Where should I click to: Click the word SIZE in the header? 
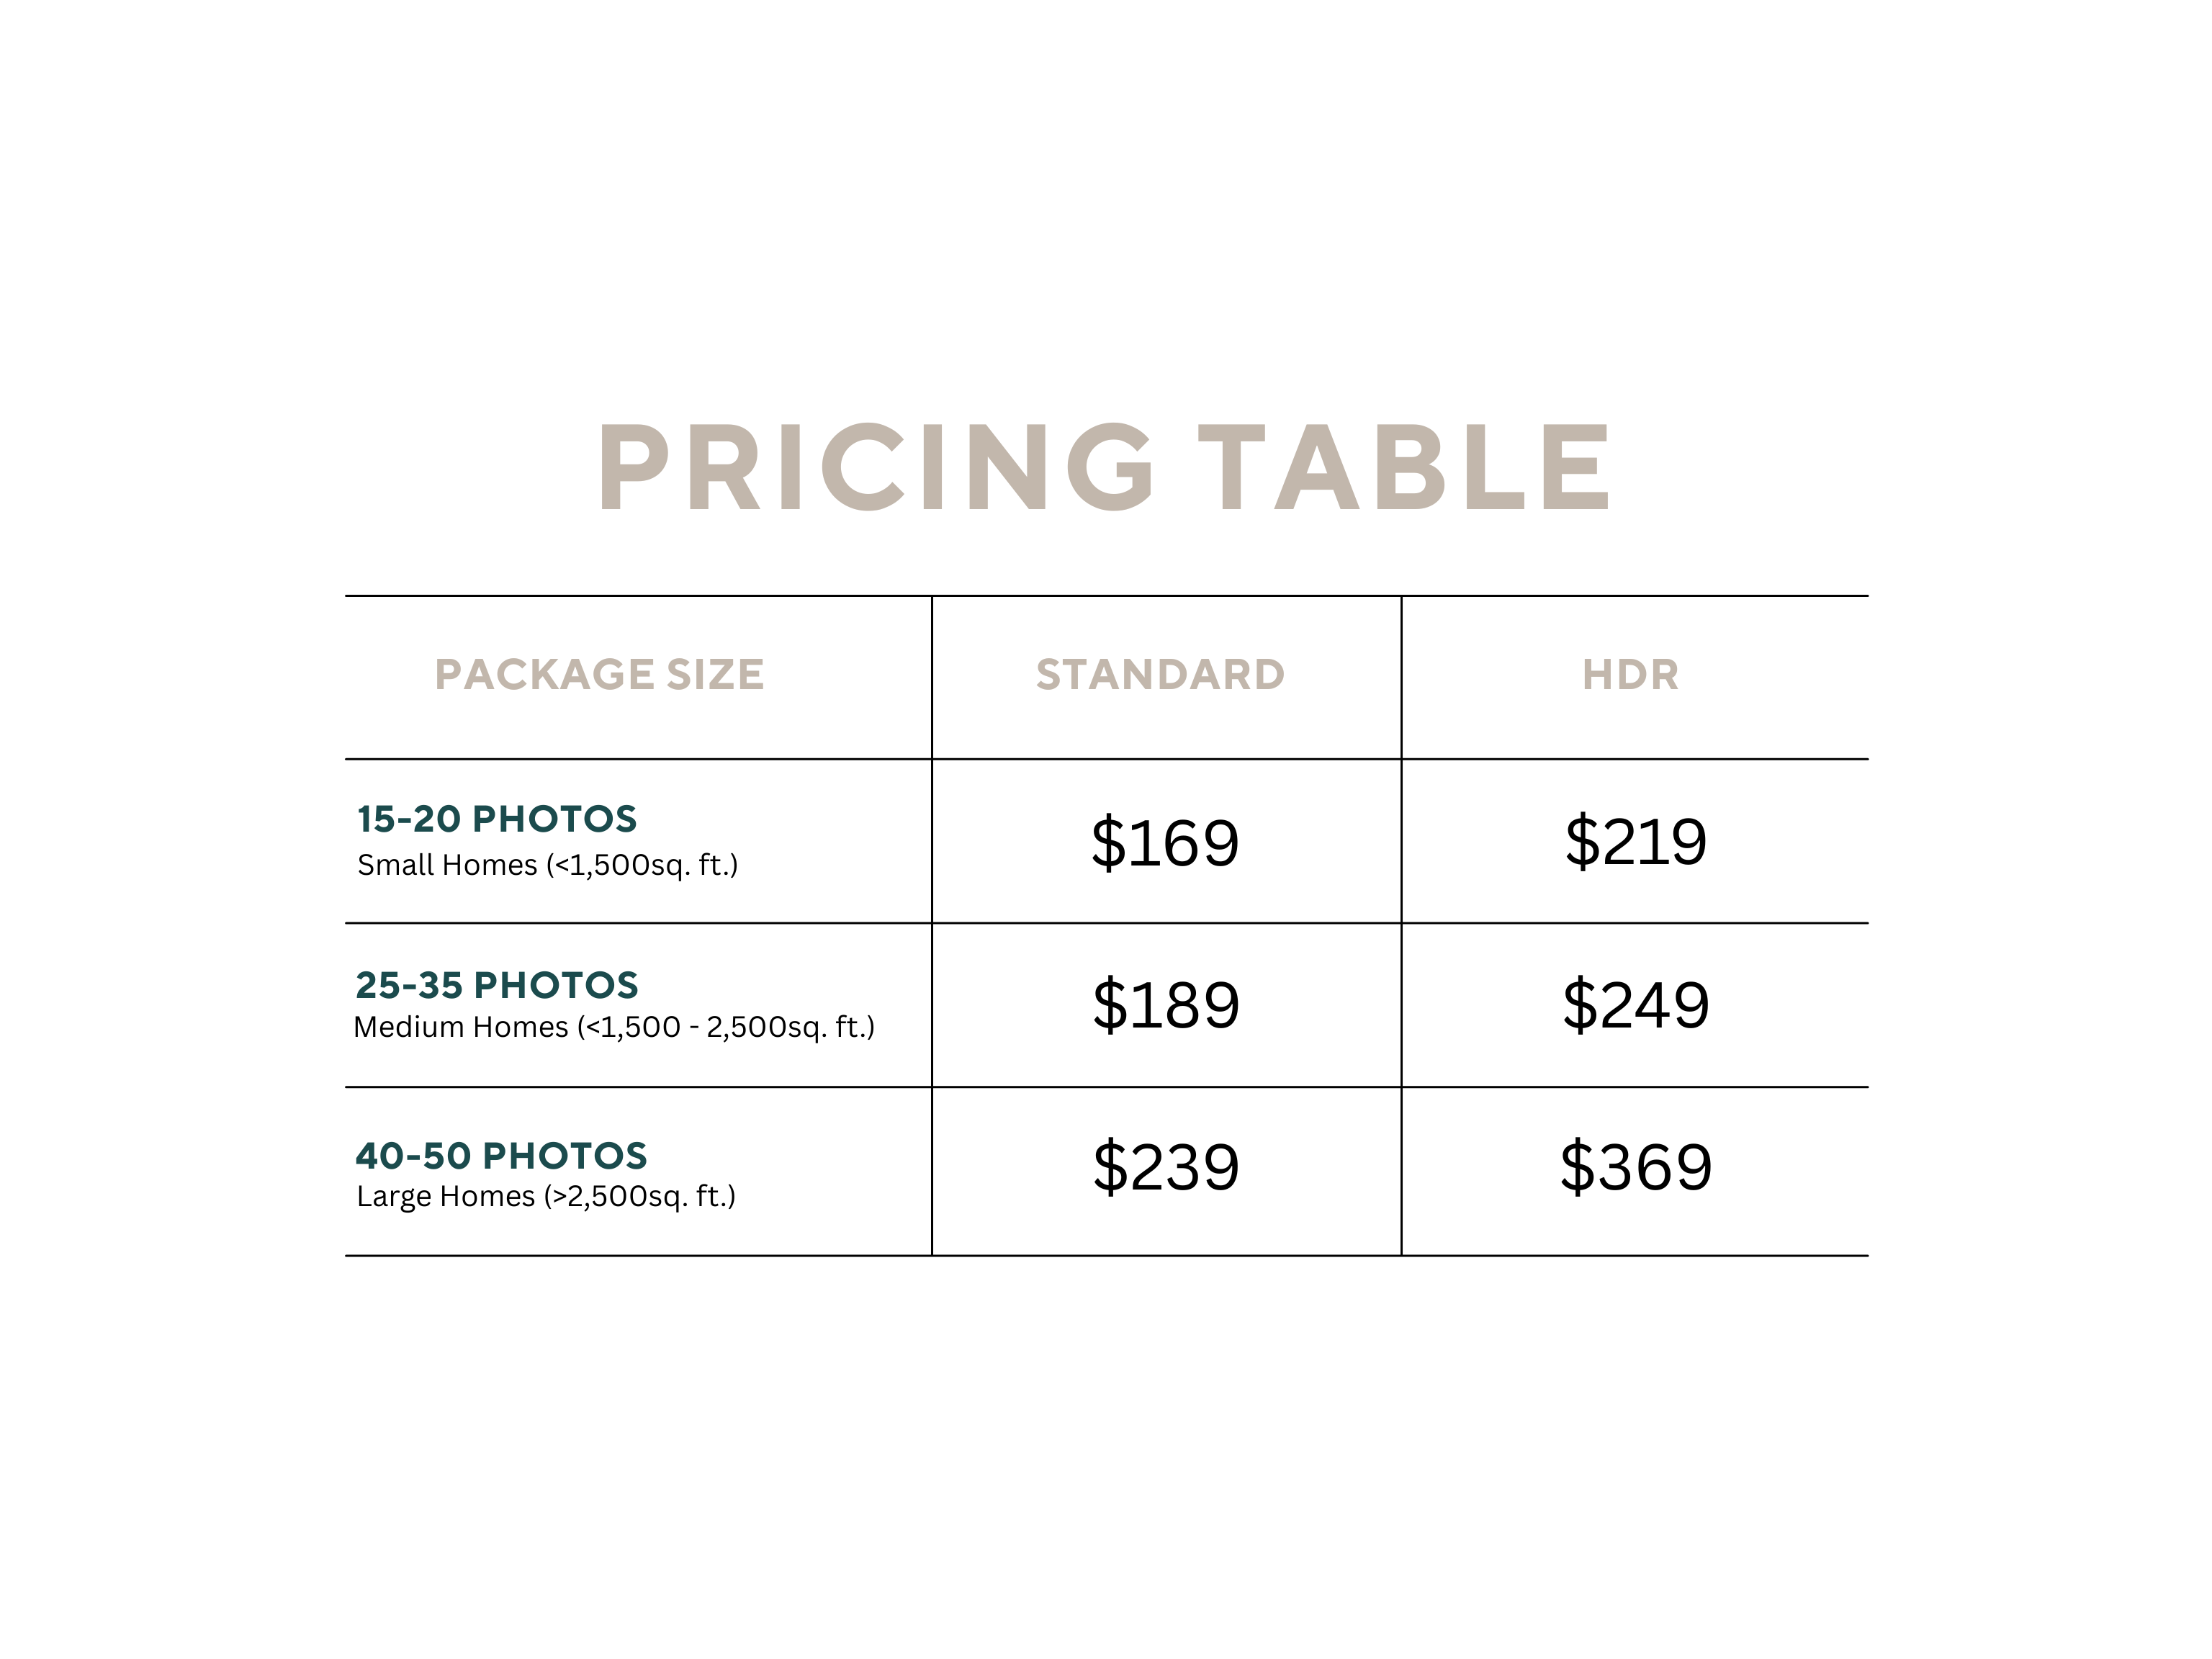click(x=715, y=675)
